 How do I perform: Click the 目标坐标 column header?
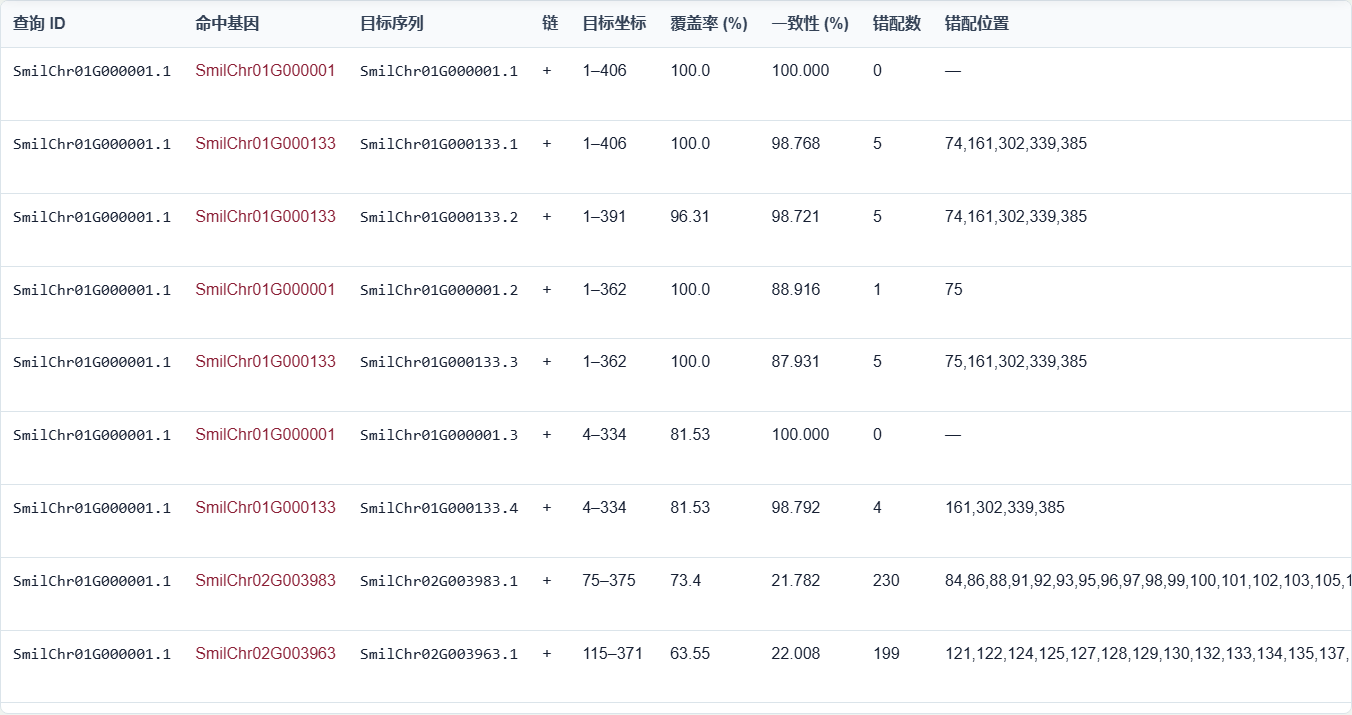point(614,24)
